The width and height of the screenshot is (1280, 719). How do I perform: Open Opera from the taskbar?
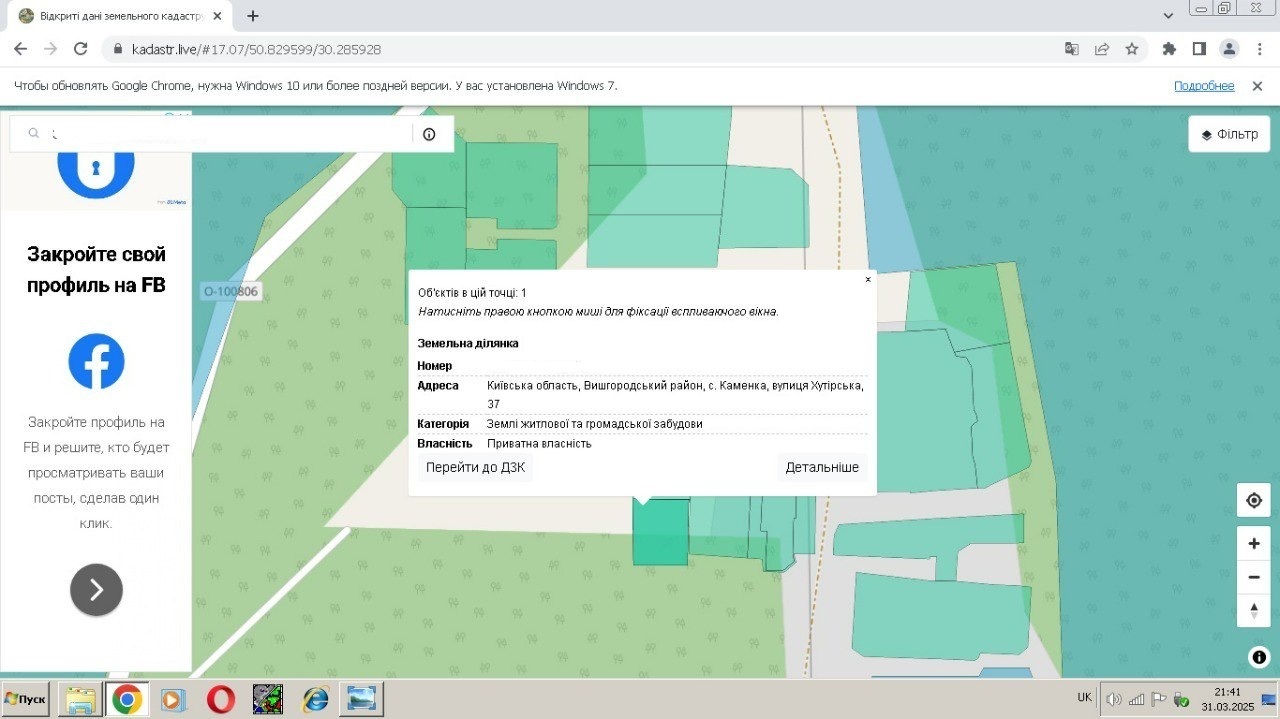tap(220, 699)
